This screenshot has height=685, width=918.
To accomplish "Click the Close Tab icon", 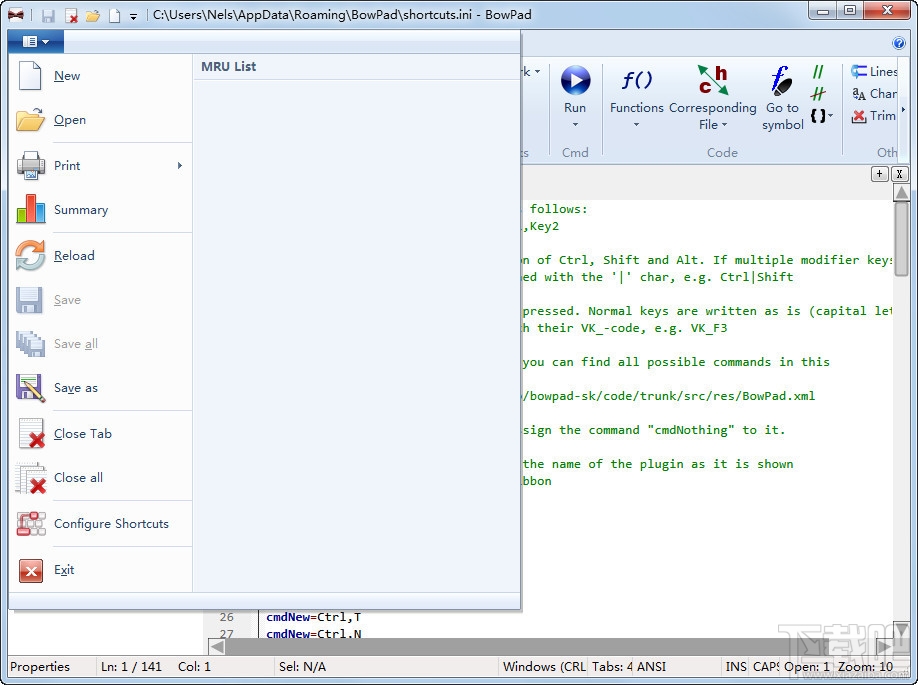I will pos(31,434).
